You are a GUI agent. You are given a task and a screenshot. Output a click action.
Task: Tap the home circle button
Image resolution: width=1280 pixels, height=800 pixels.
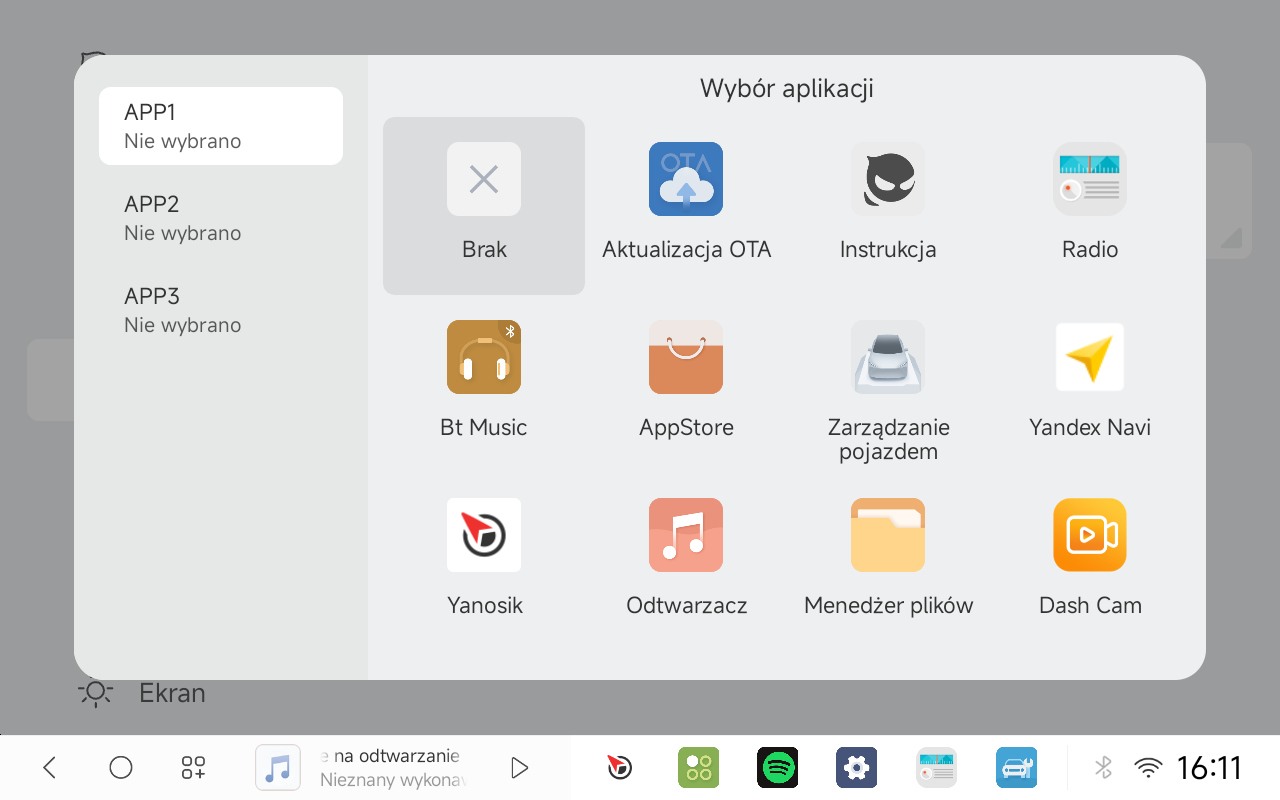[x=121, y=767]
